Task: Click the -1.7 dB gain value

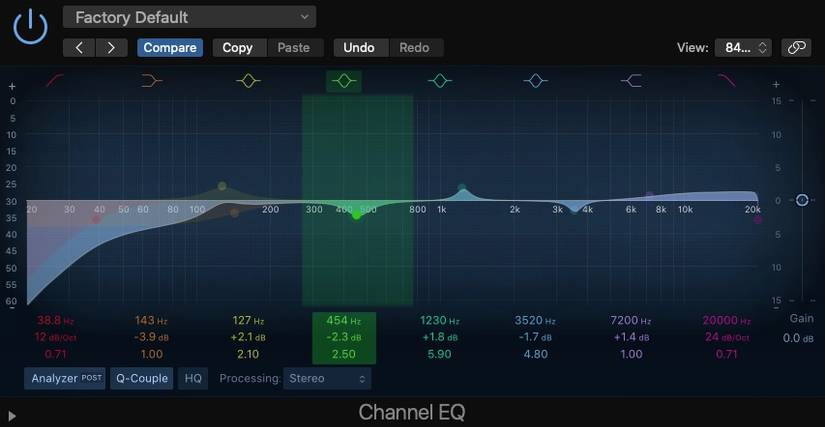Action: pos(536,337)
